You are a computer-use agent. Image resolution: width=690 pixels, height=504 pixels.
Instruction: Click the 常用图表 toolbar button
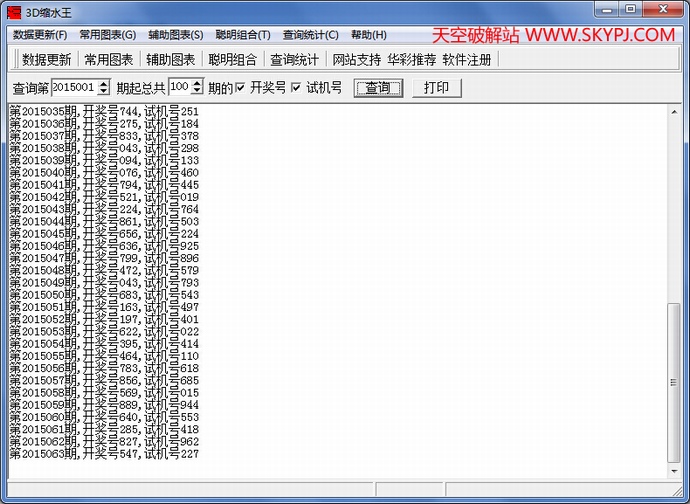(x=109, y=60)
